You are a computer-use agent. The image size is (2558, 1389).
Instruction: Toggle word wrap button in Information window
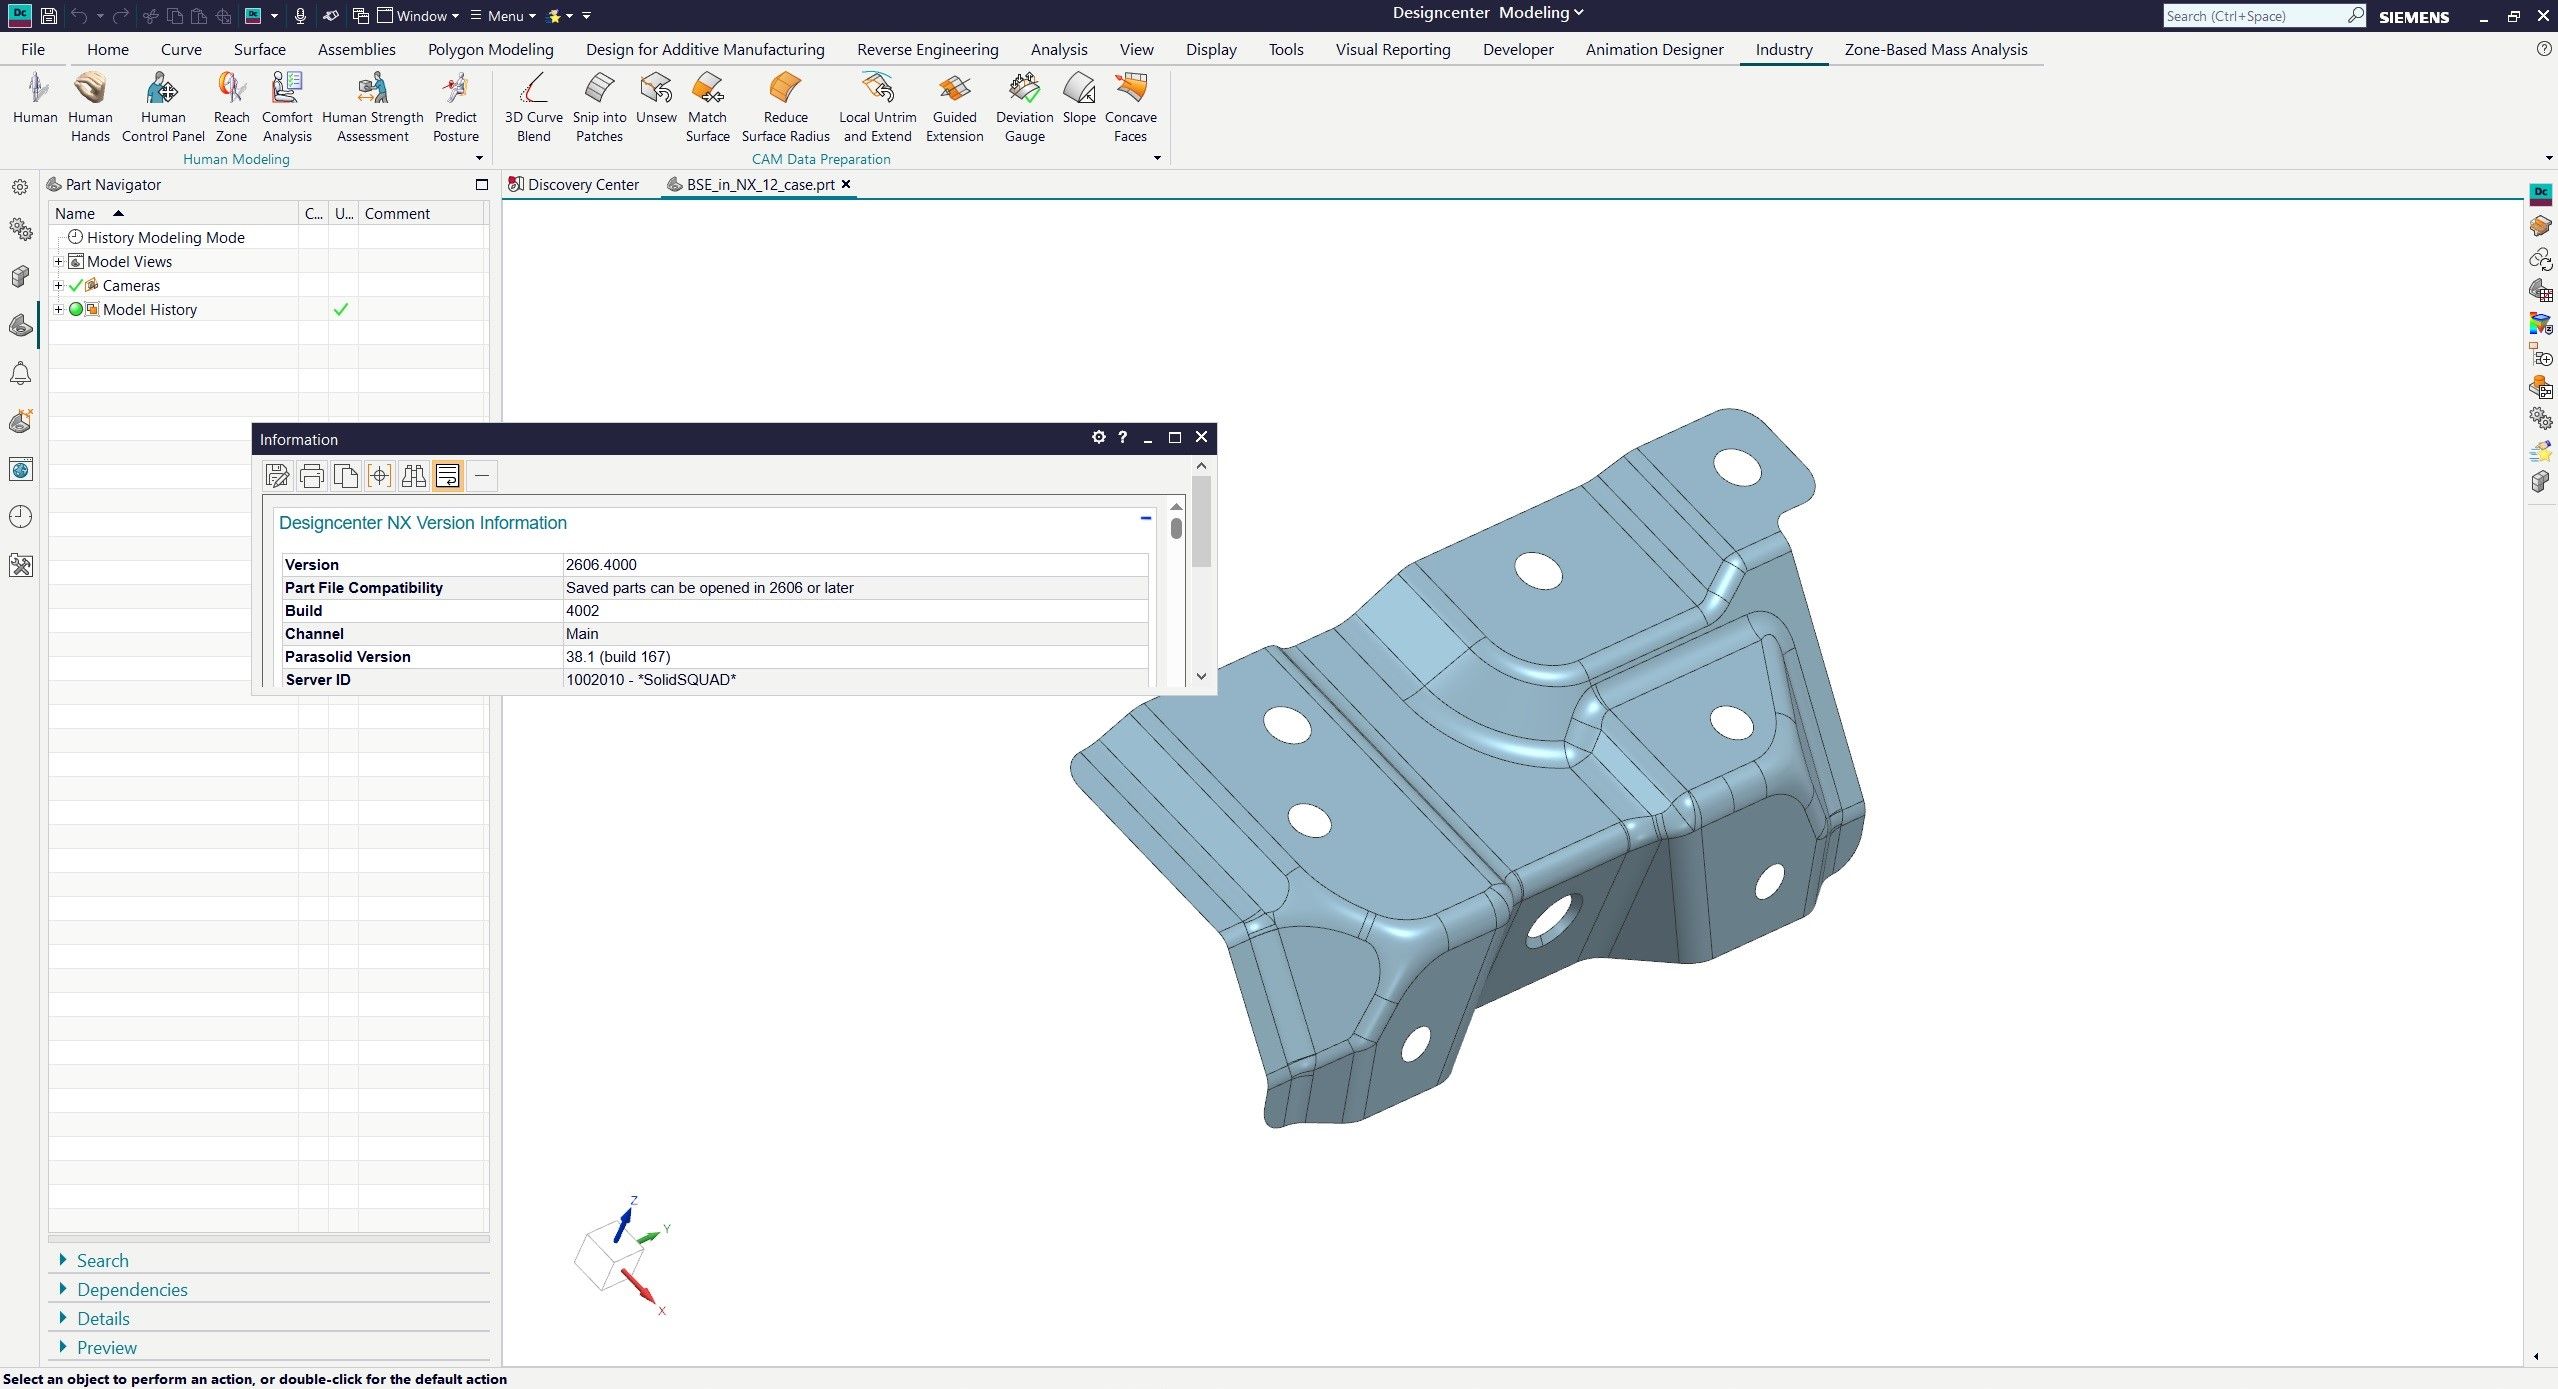[448, 476]
